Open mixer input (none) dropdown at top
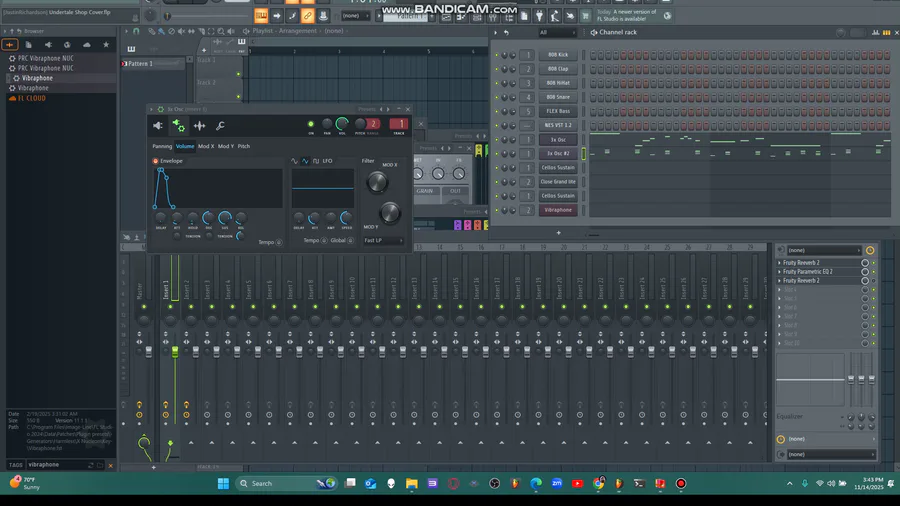This screenshot has width=900, height=506. coord(824,251)
